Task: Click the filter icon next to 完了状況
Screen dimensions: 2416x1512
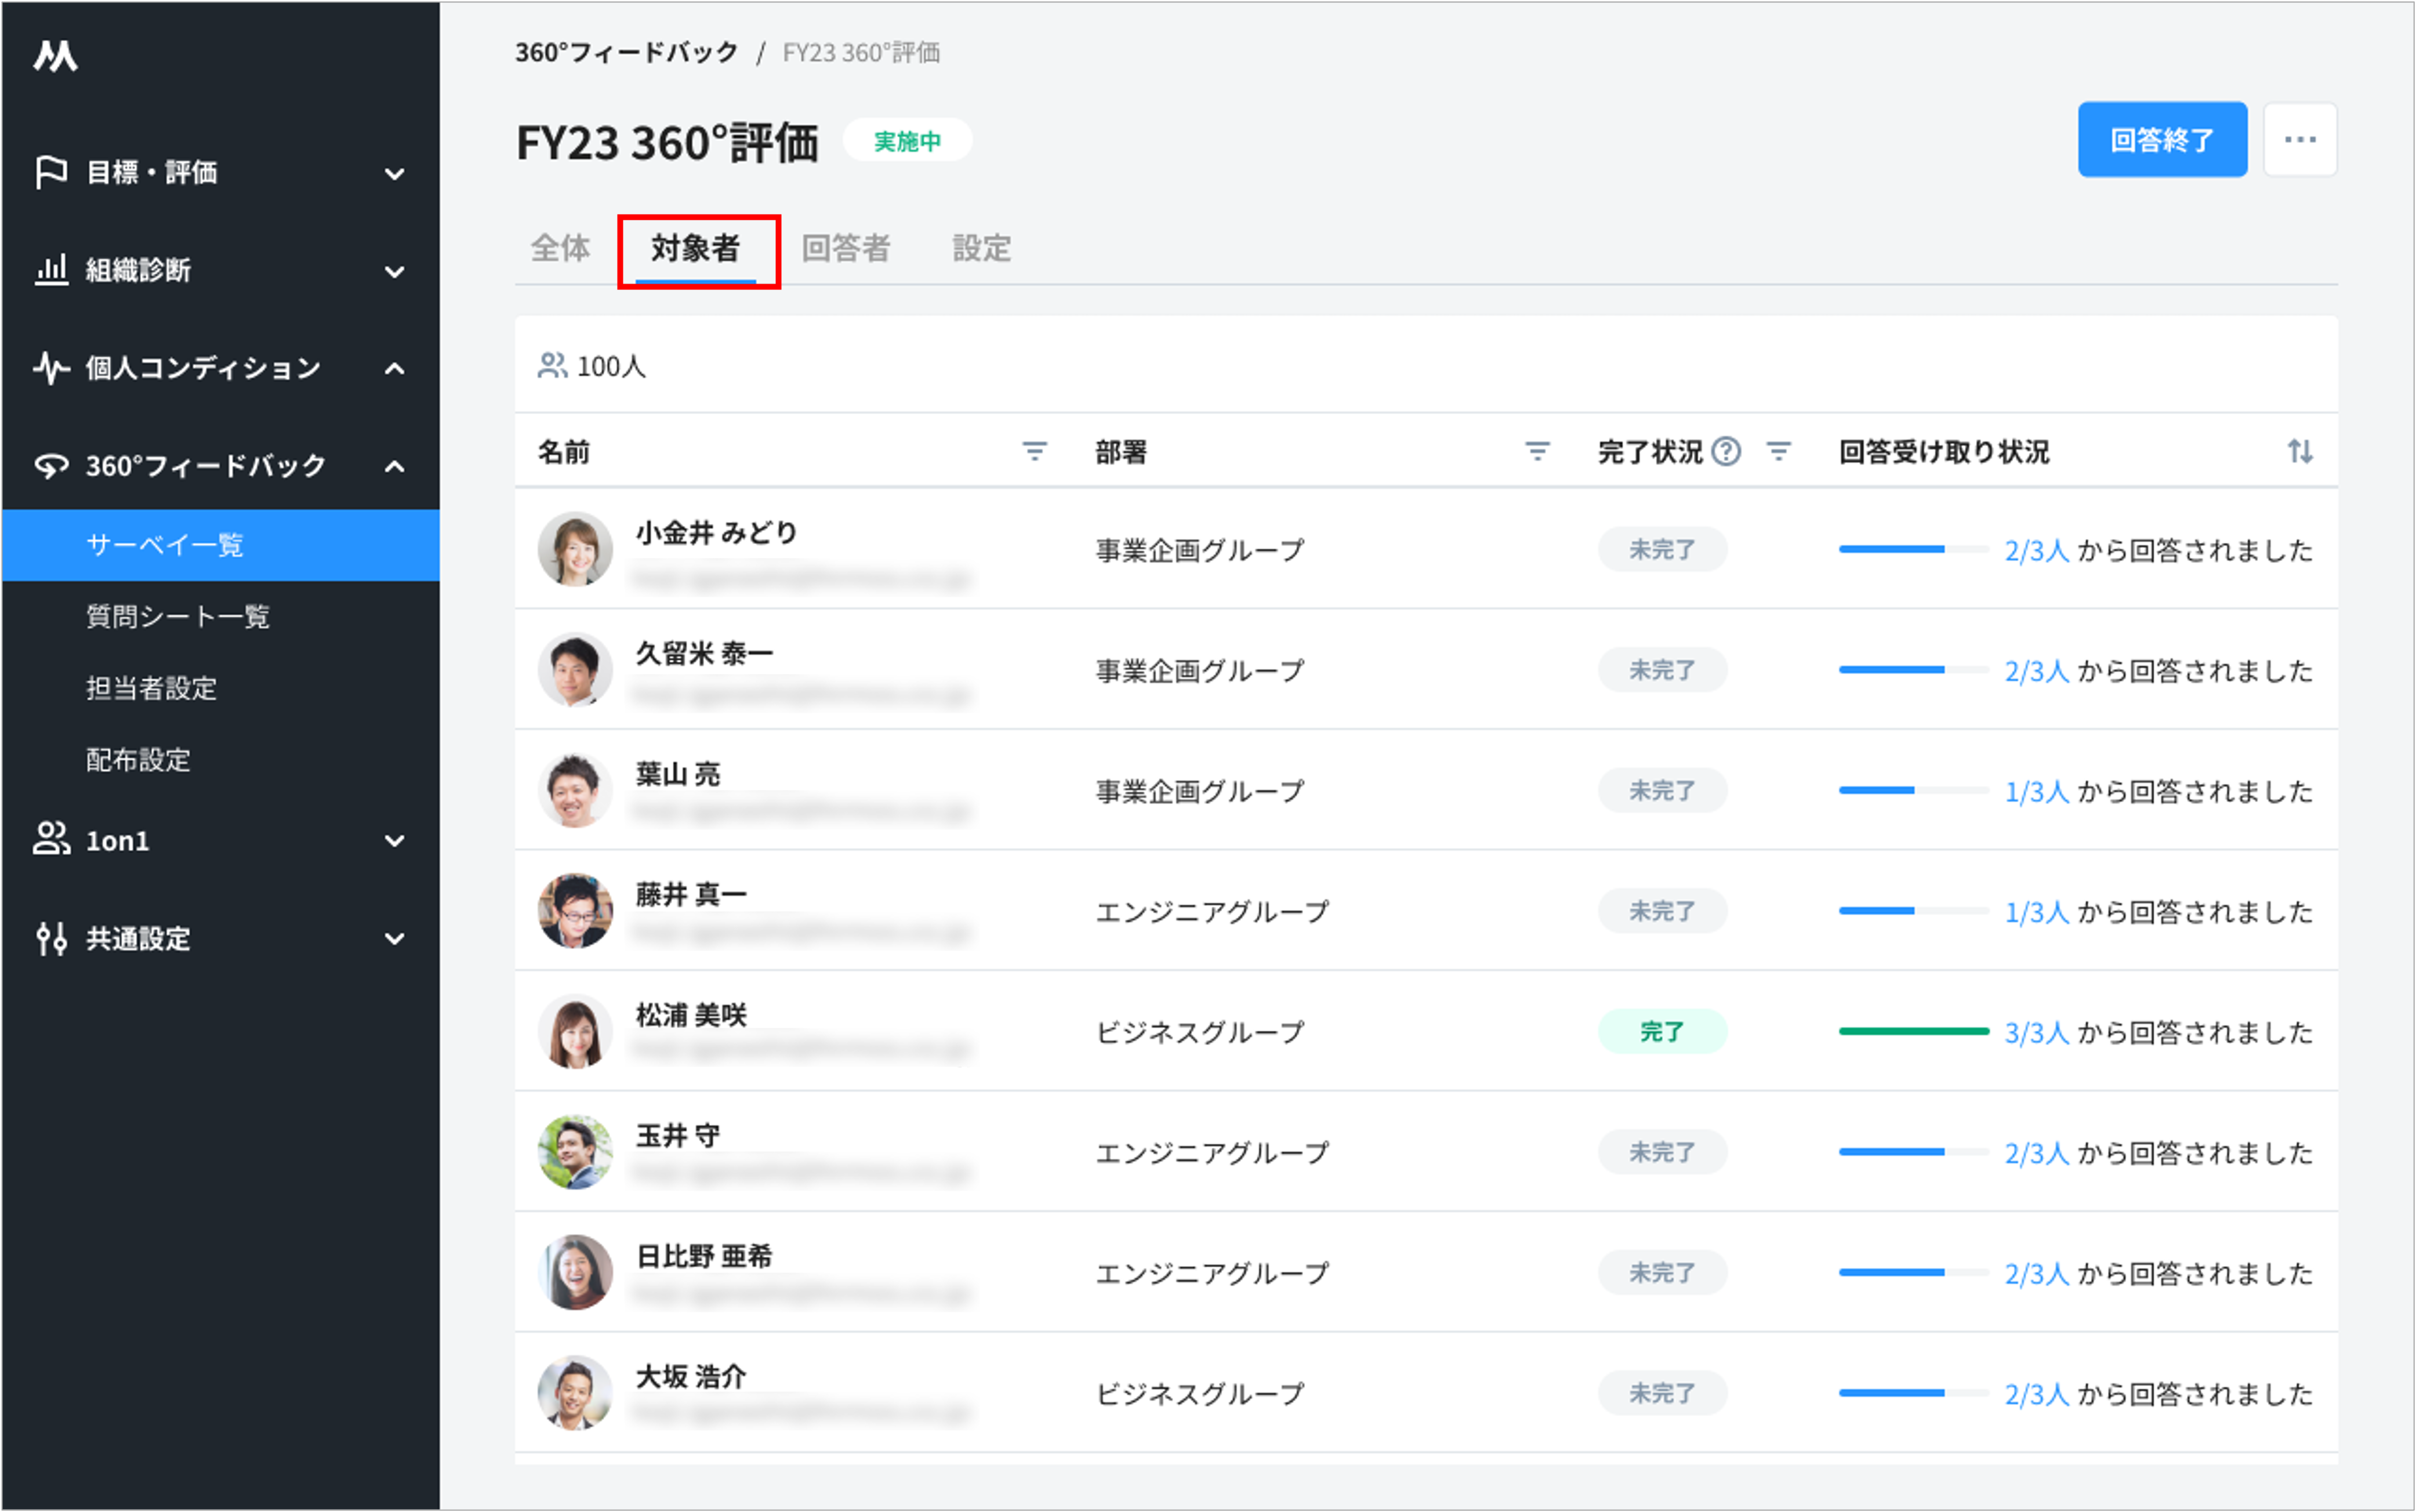Action: [1778, 451]
